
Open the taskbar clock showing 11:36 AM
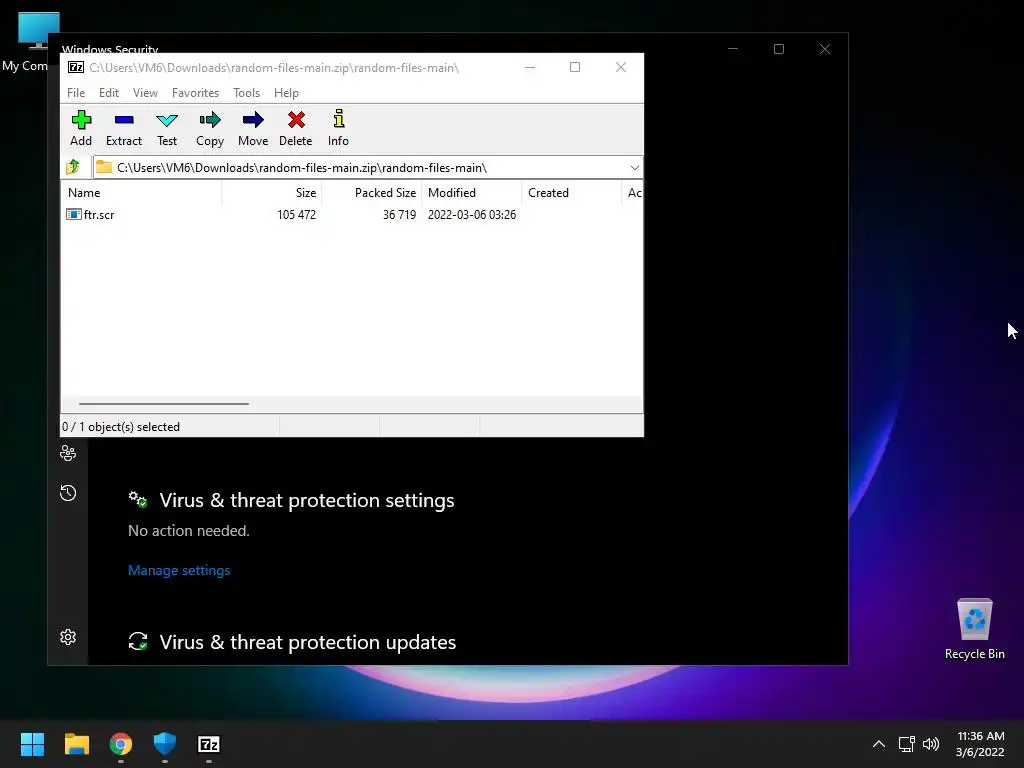[x=980, y=744]
